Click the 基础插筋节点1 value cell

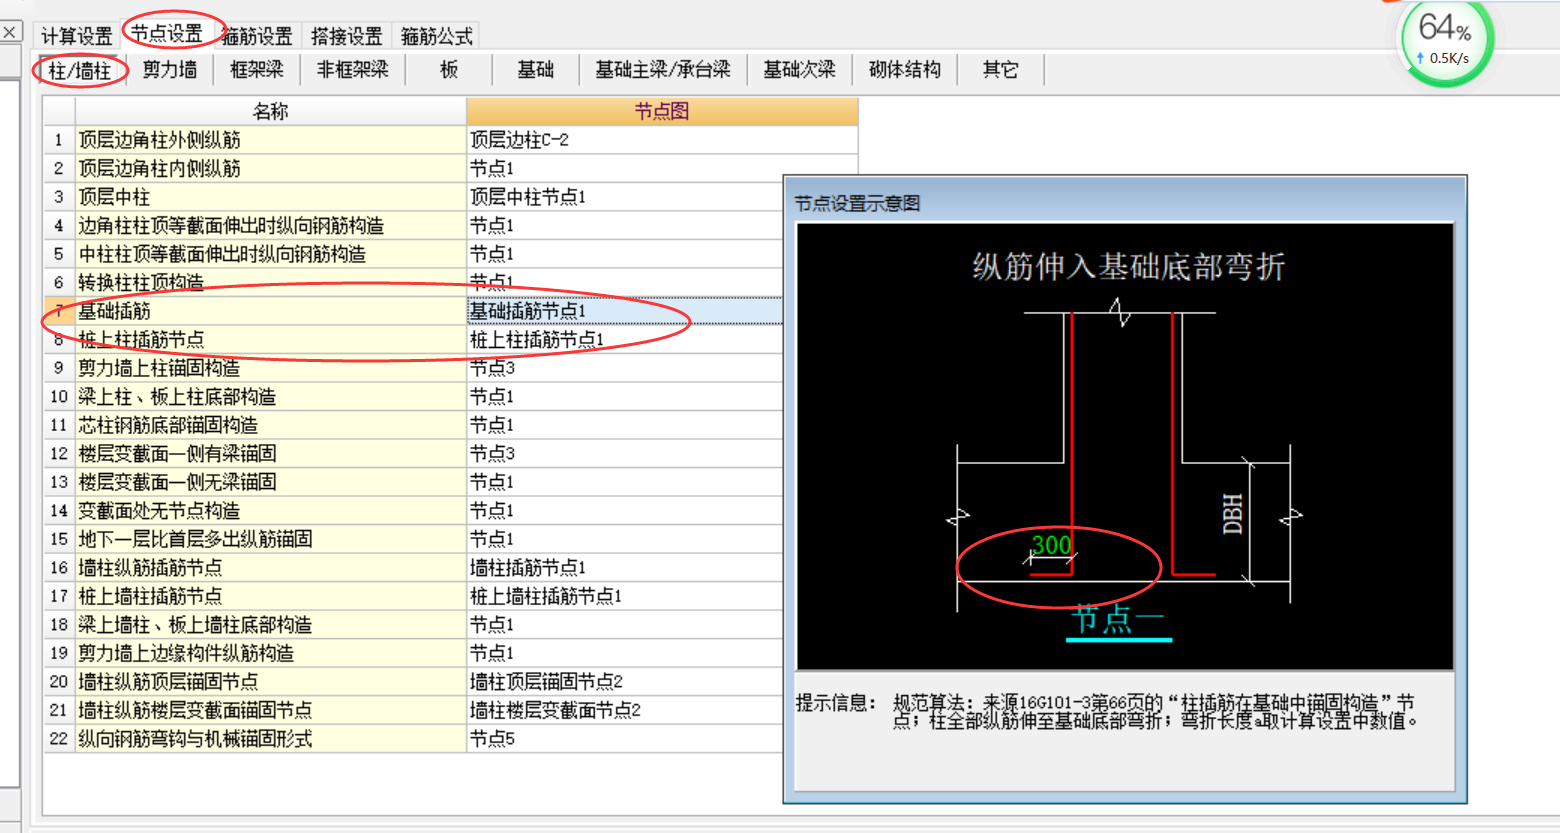(x=625, y=311)
